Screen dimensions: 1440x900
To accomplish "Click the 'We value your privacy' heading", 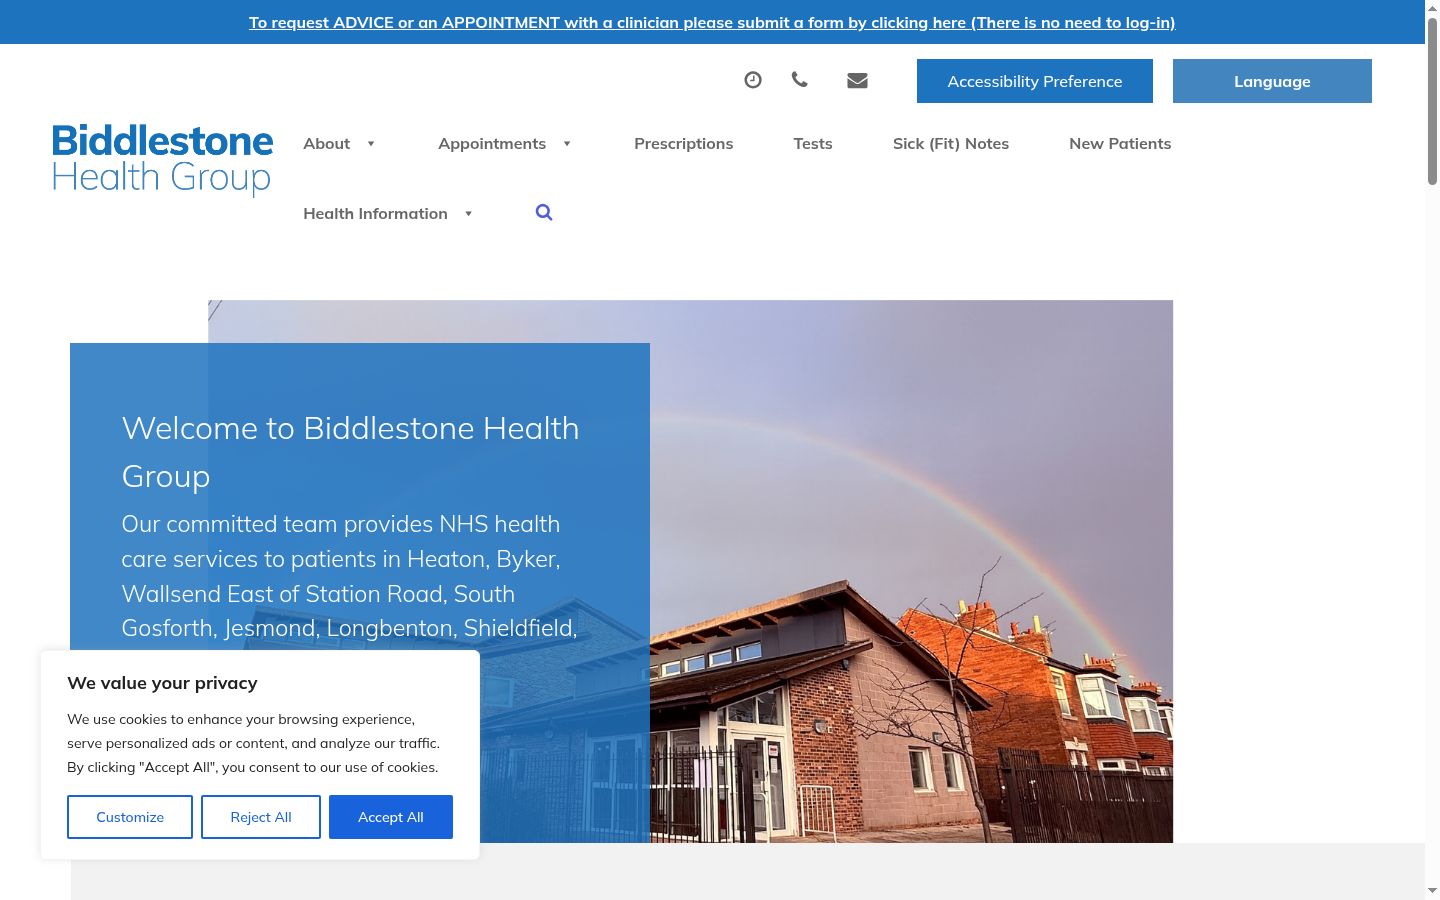I will click(x=162, y=683).
